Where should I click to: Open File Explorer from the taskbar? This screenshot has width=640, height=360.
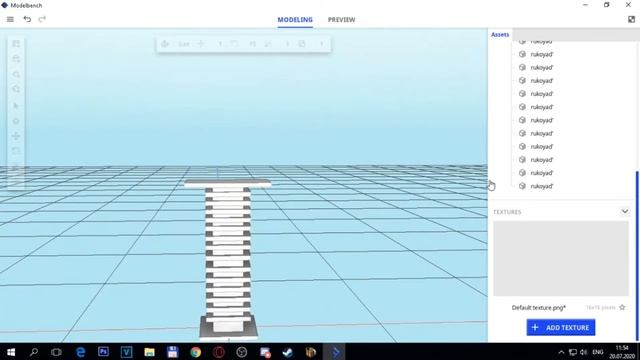(x=149, y=352)
